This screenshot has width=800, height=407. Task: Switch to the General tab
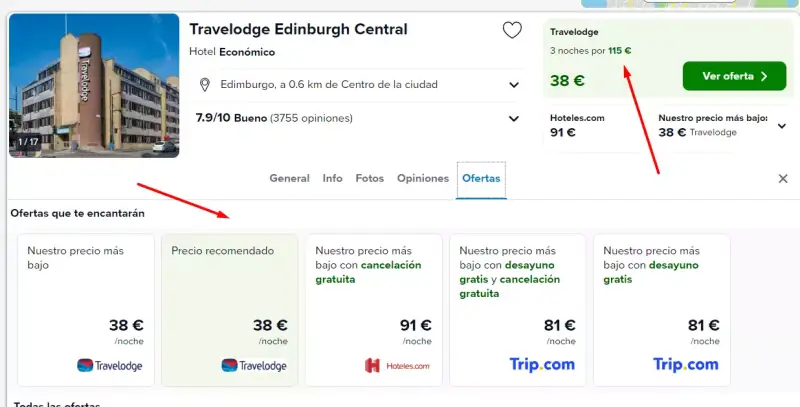(x=289, y=179)
